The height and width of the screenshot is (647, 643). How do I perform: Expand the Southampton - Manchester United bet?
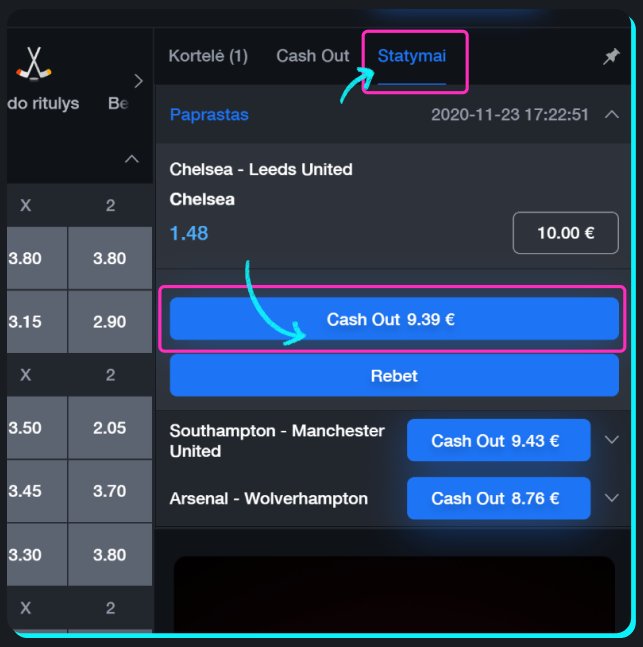pyautogui.click(x=612, y=439)
